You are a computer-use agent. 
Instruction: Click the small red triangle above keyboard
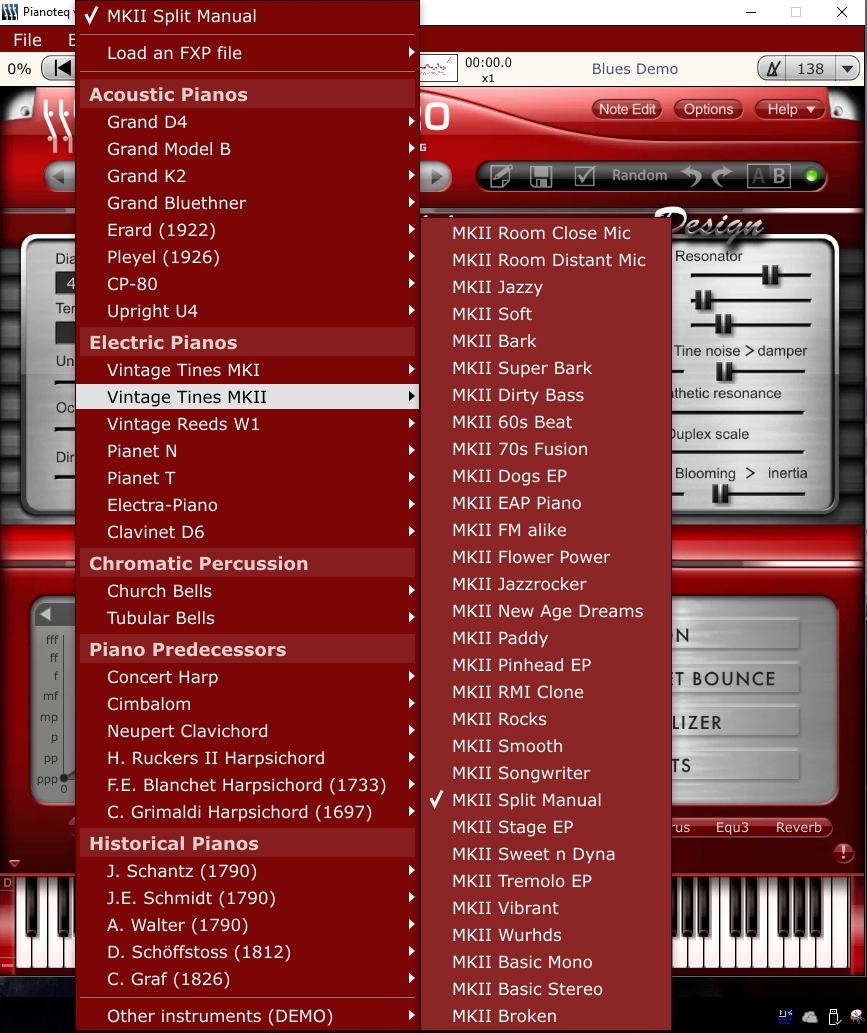click(14, 863)
